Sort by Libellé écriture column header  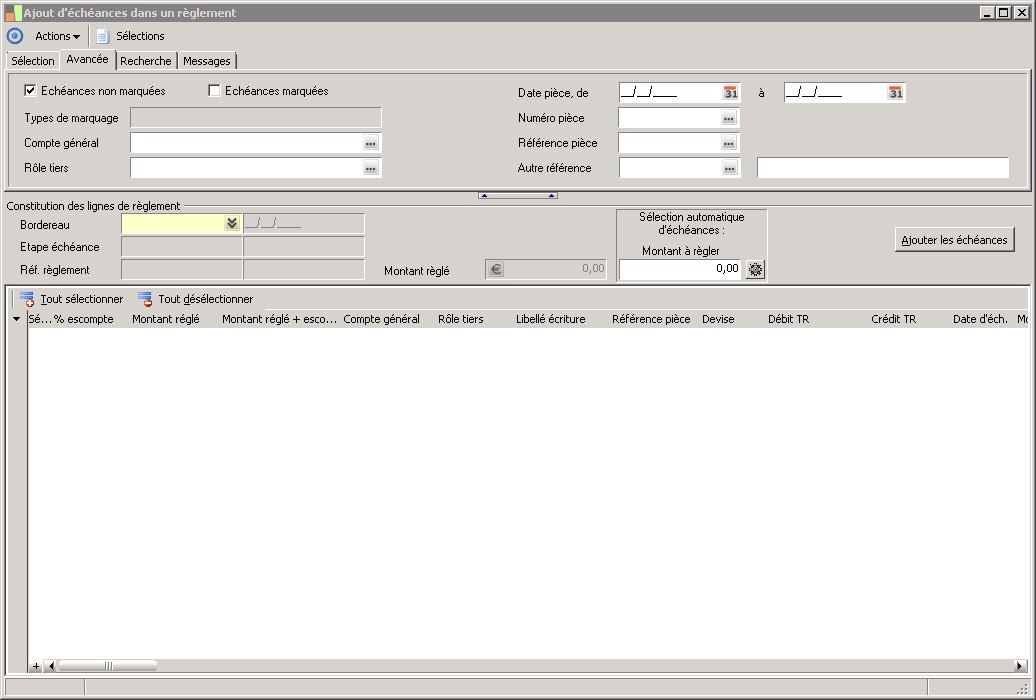tap(550, 319)
